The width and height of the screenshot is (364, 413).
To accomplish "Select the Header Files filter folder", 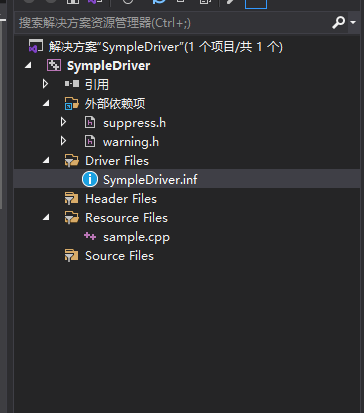I will [121, 199].
